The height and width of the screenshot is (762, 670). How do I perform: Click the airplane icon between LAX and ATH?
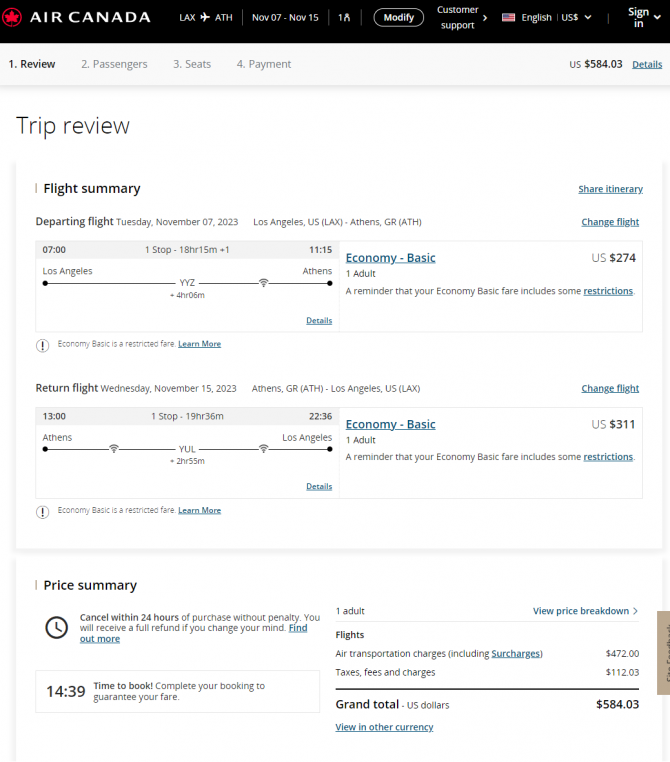click(205, 17)
